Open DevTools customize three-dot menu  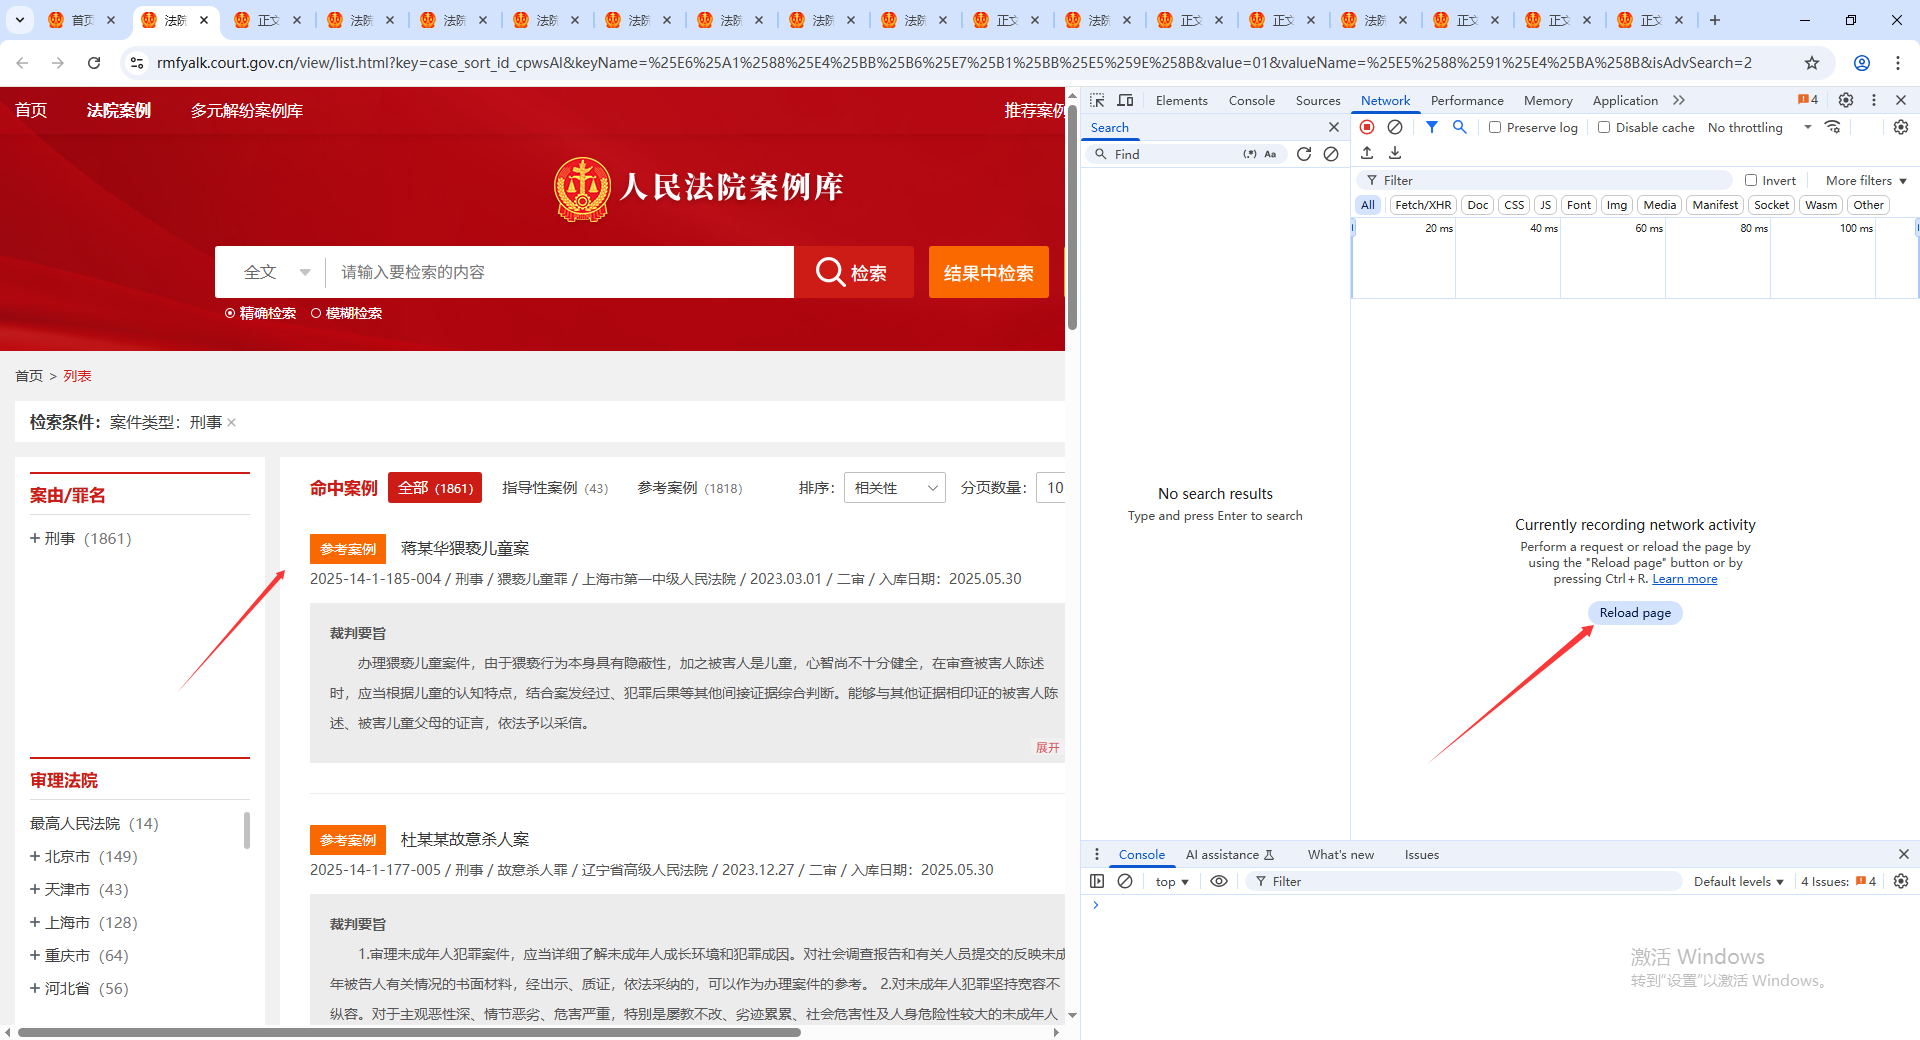click(1874, 100)
